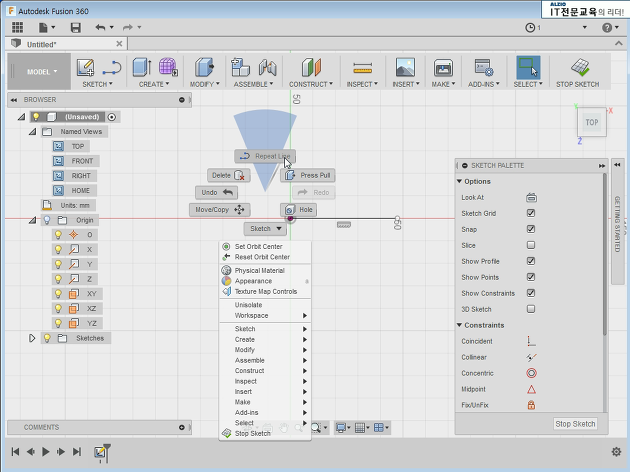Toggle visibility bulb of Origin folder
This screenshot has width=630, height=472.
[x=47, y=220]
